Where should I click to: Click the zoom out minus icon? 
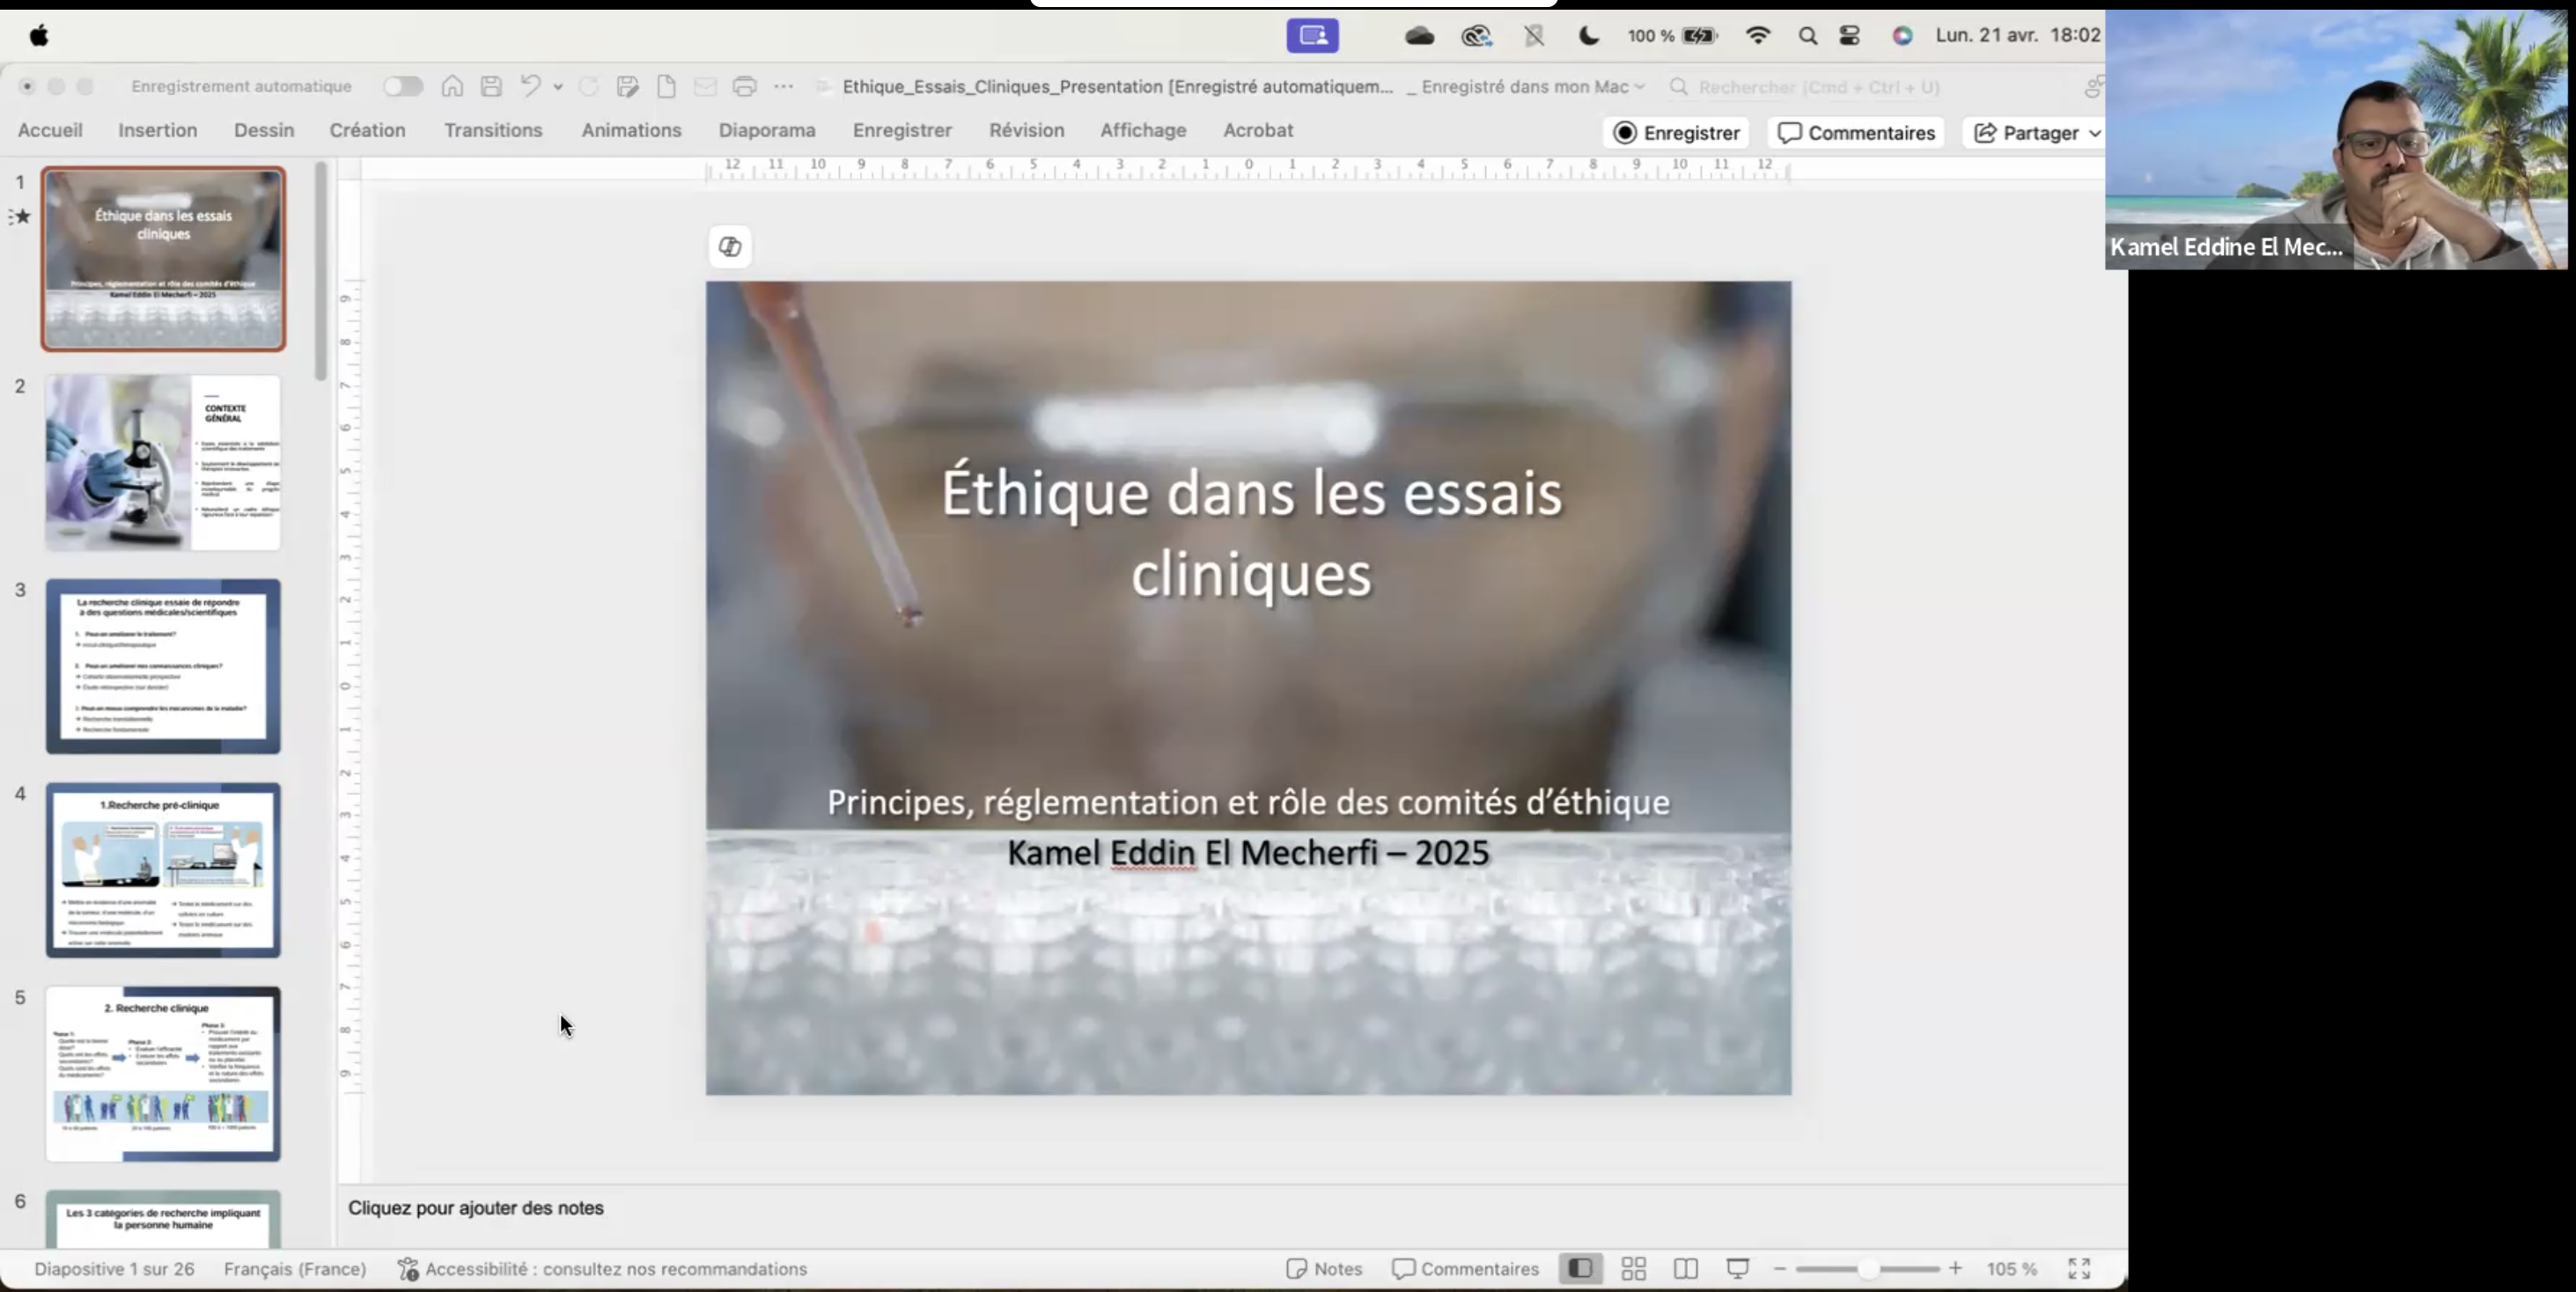(1780, 1269)
